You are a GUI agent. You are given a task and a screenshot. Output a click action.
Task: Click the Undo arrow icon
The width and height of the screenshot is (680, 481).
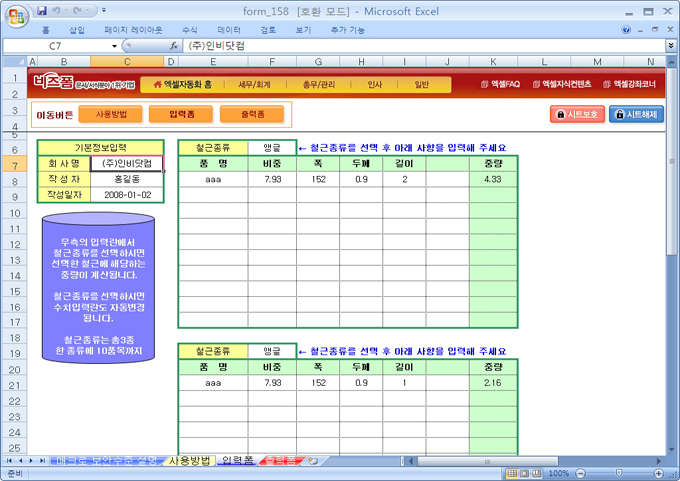tap(57, 11)
